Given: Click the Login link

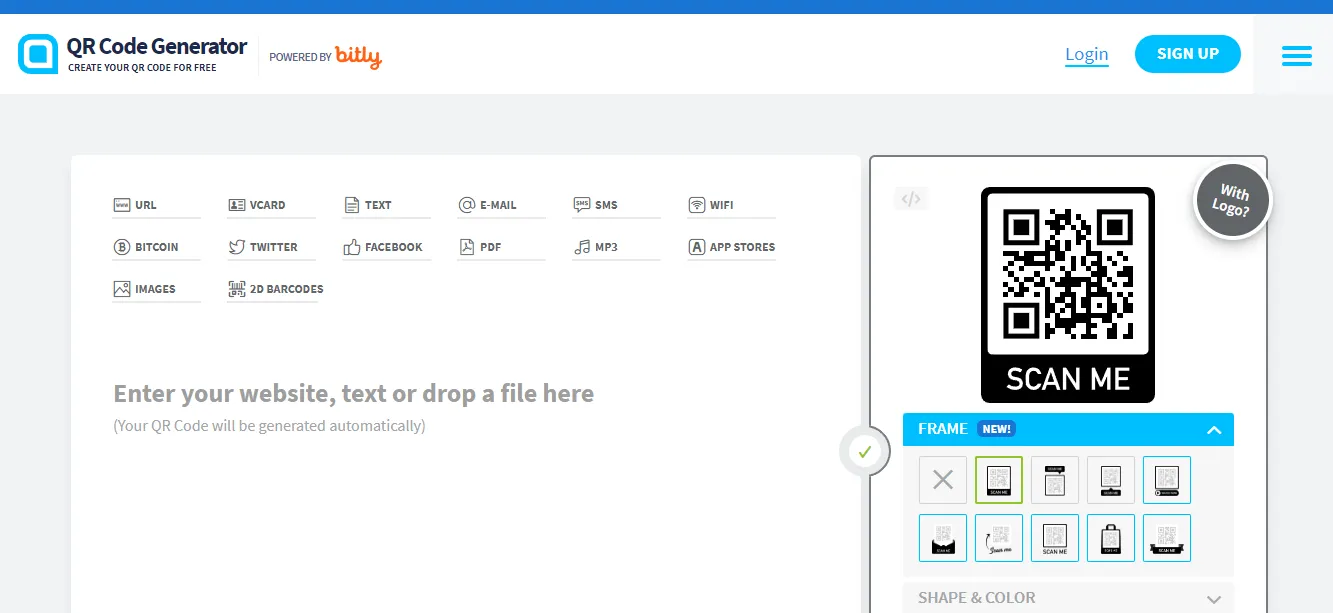Looking at the screenshot, I should (1086, 54).
